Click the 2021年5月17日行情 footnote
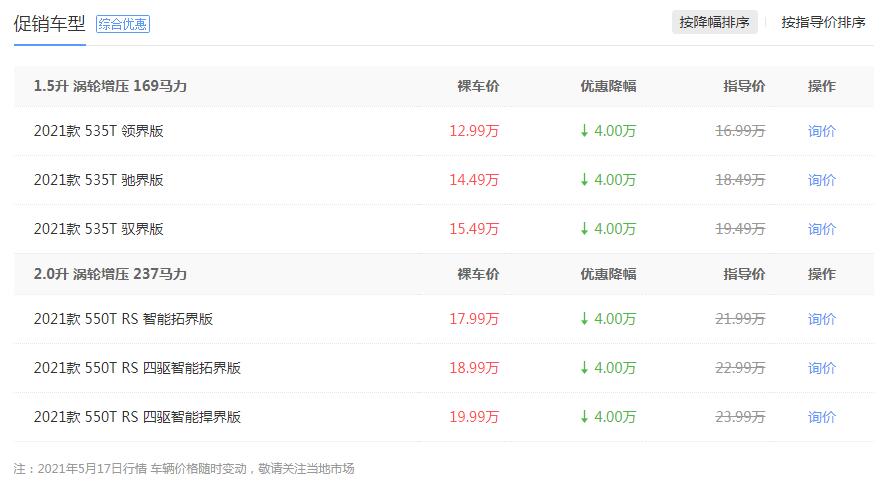Screen dimensions: 888x488 (184, 469)
